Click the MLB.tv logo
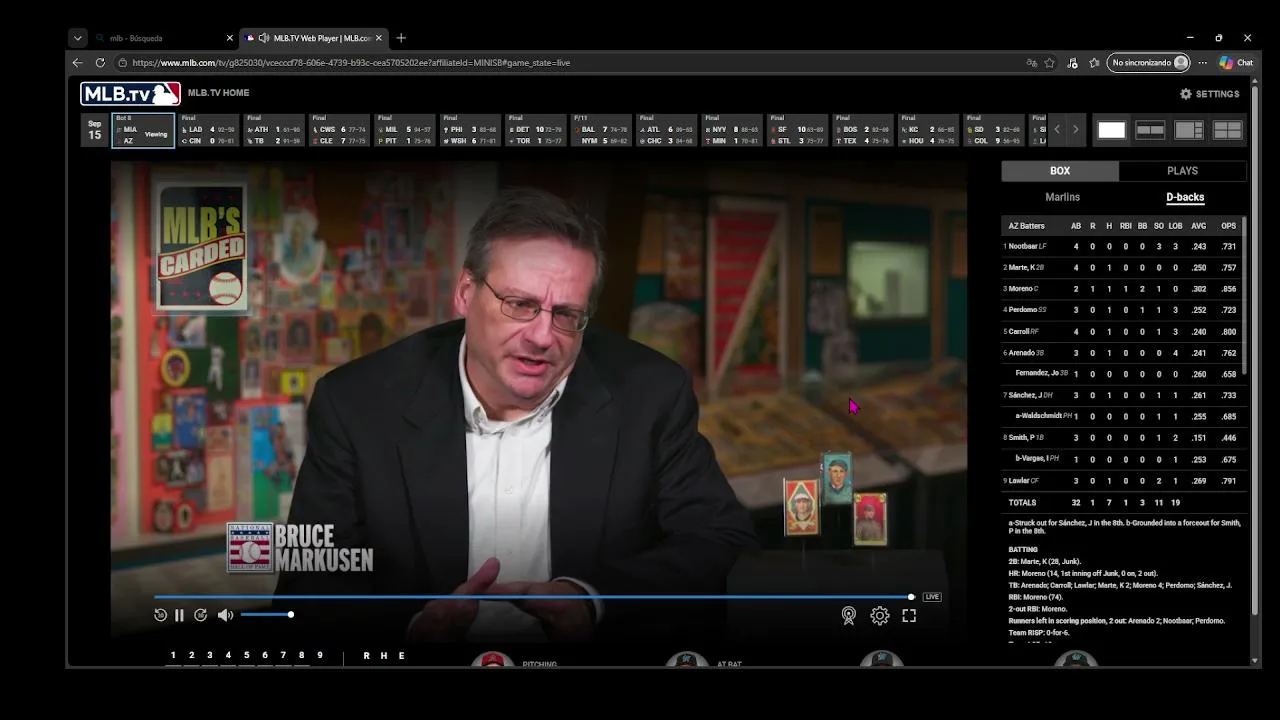This screenshot has height=720, width=1280. [x=131, y=93]
